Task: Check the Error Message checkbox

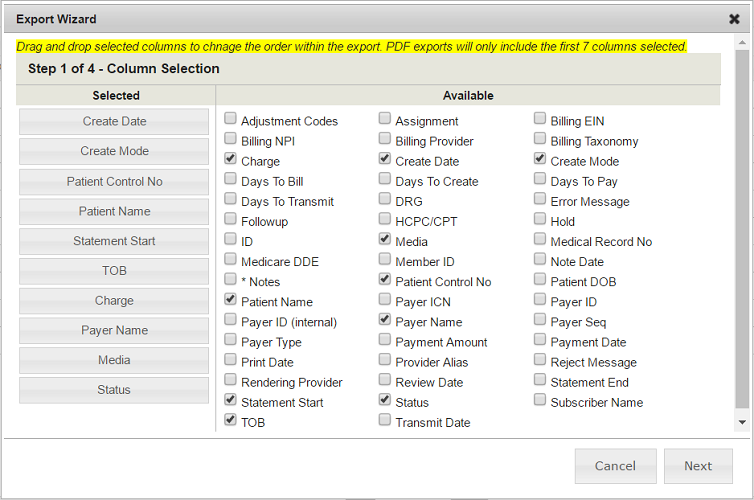Action: [540, 200]
